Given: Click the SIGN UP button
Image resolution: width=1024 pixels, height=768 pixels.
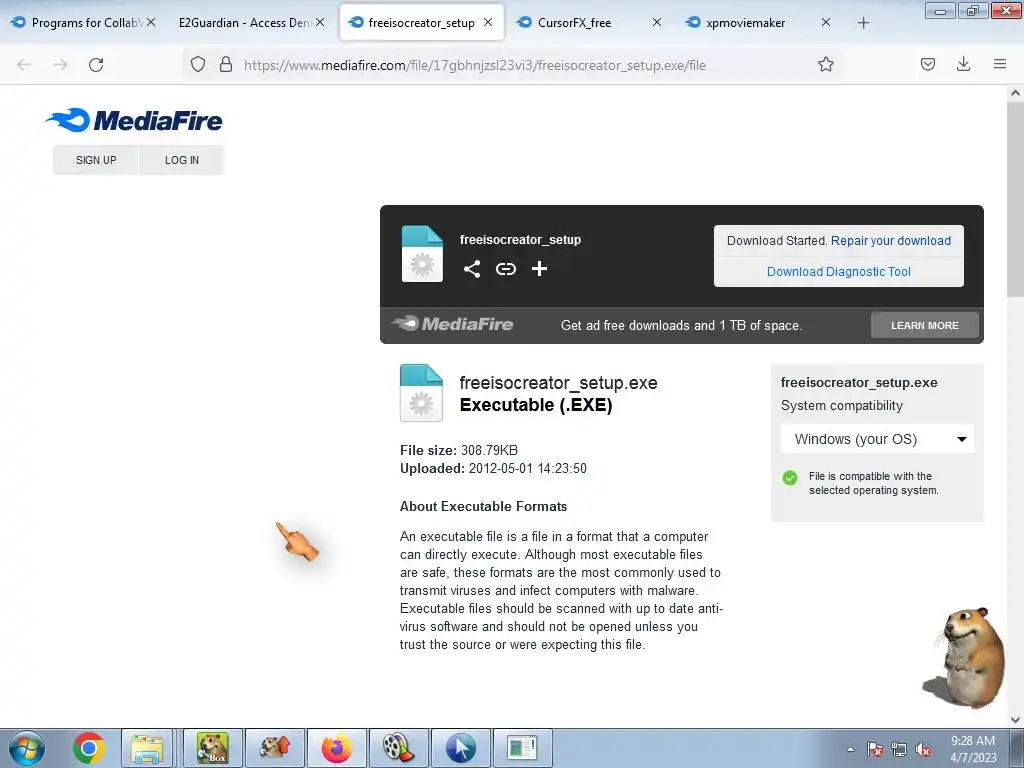Looking at the screenshot, I should 96,160.
